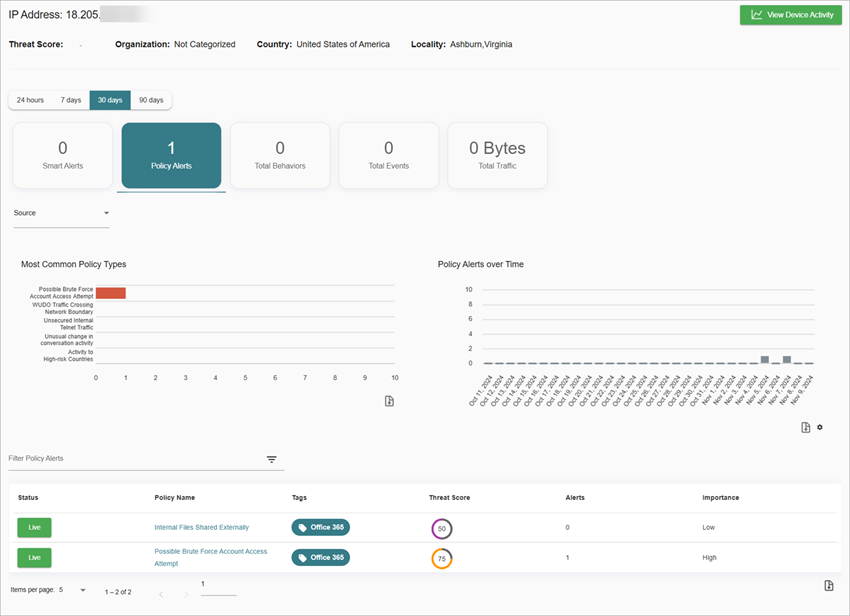This screenshot has height=616, width=850.
Task: Click the filter icon next to Filter Policy Alerts
Action: [271, 458]
